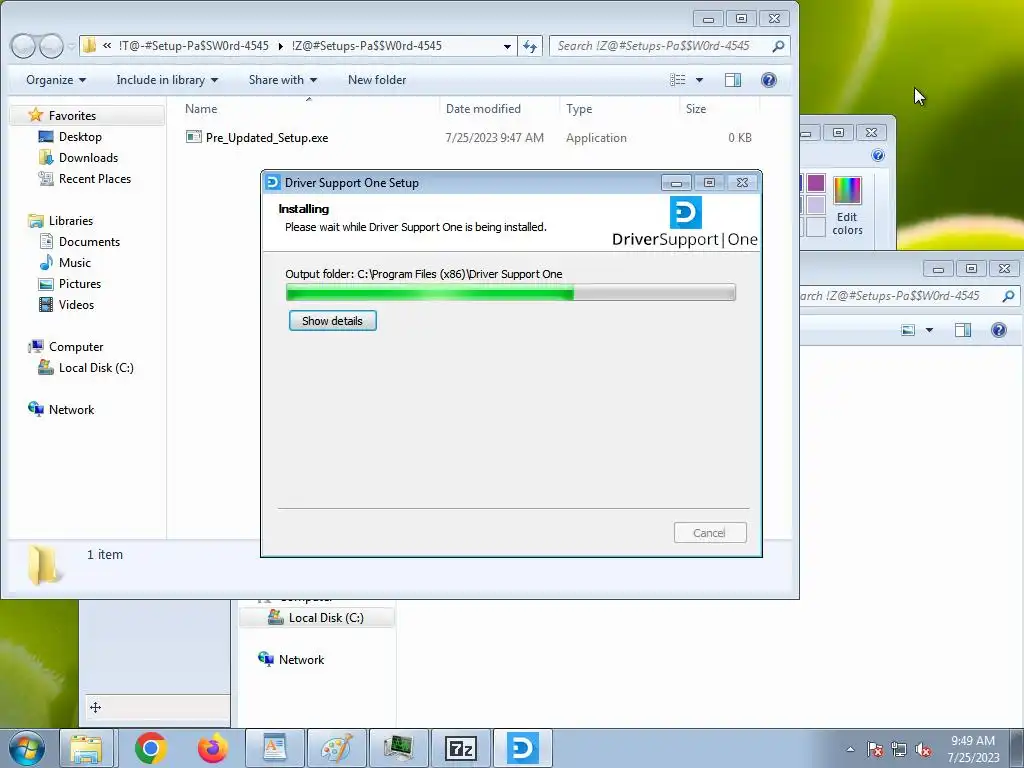Select Local Disk (C:) in back Explorer window
This screenshot has height=768, width=1024.
[326, 617]
